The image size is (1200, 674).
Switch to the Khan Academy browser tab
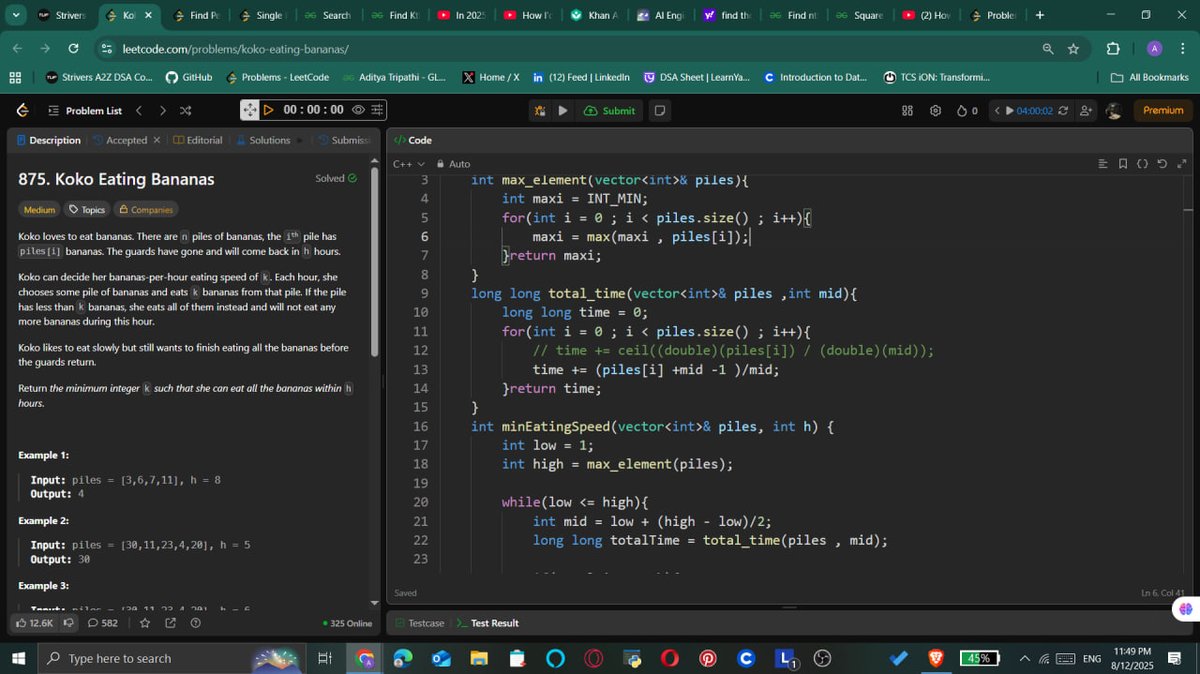595,15
